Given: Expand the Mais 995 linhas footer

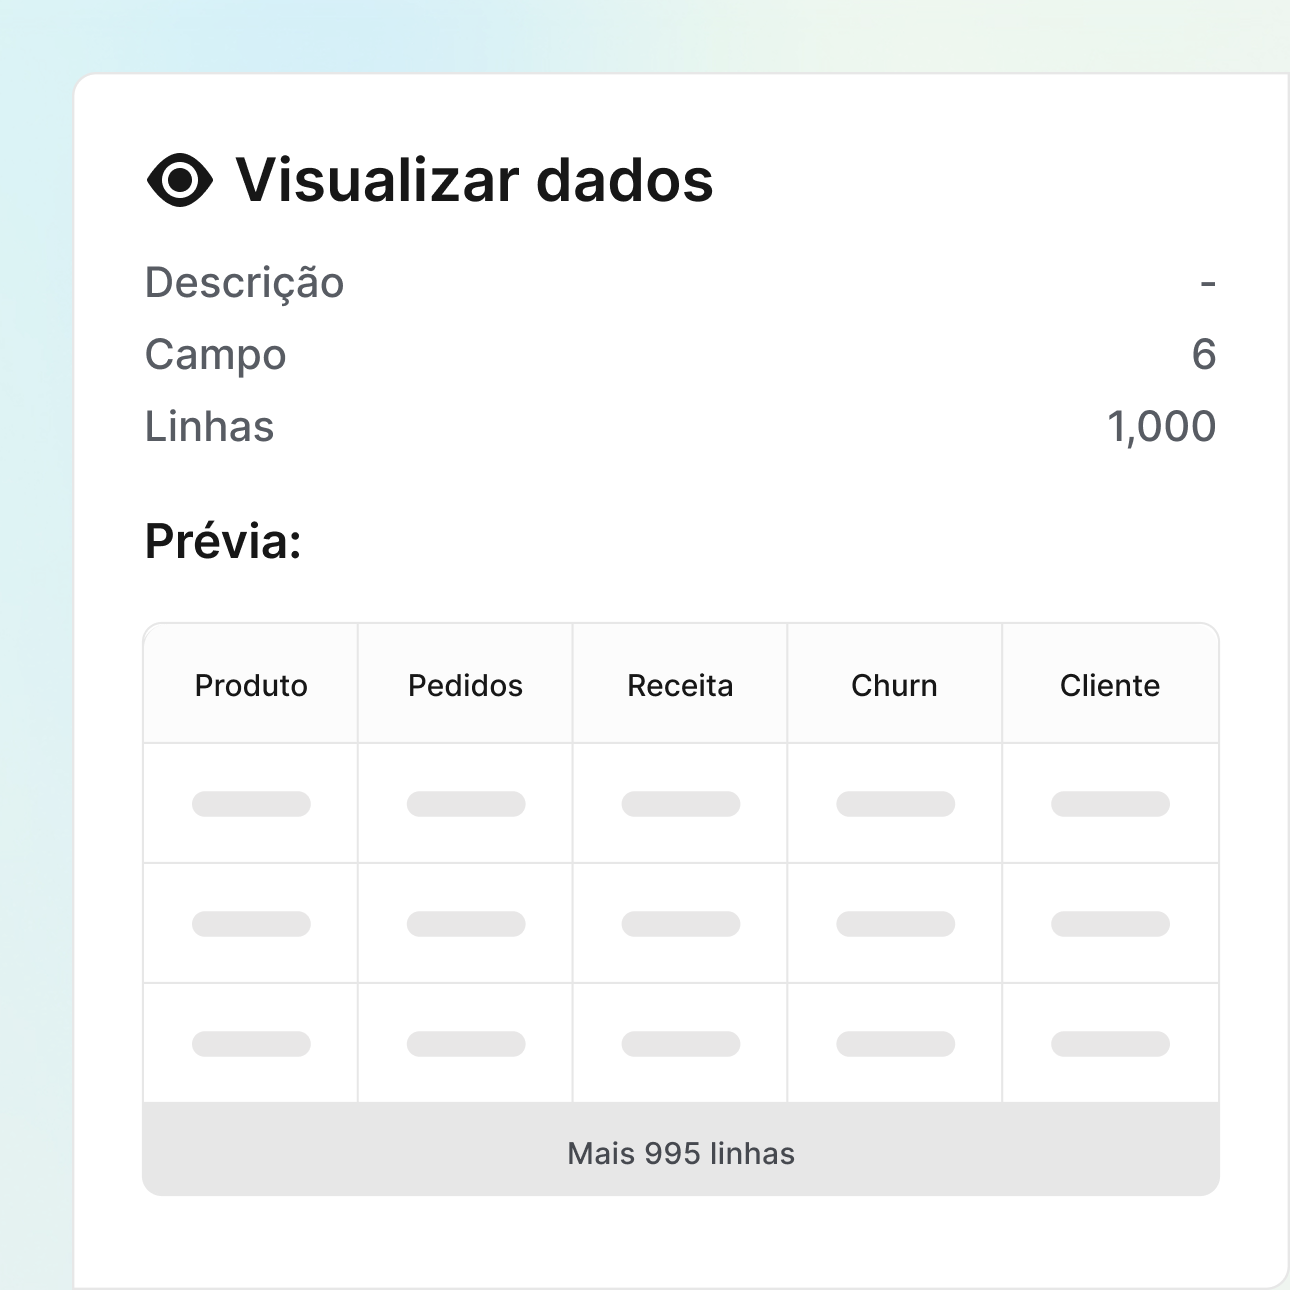Looking at the screenshot, I should click(681, 1153).
